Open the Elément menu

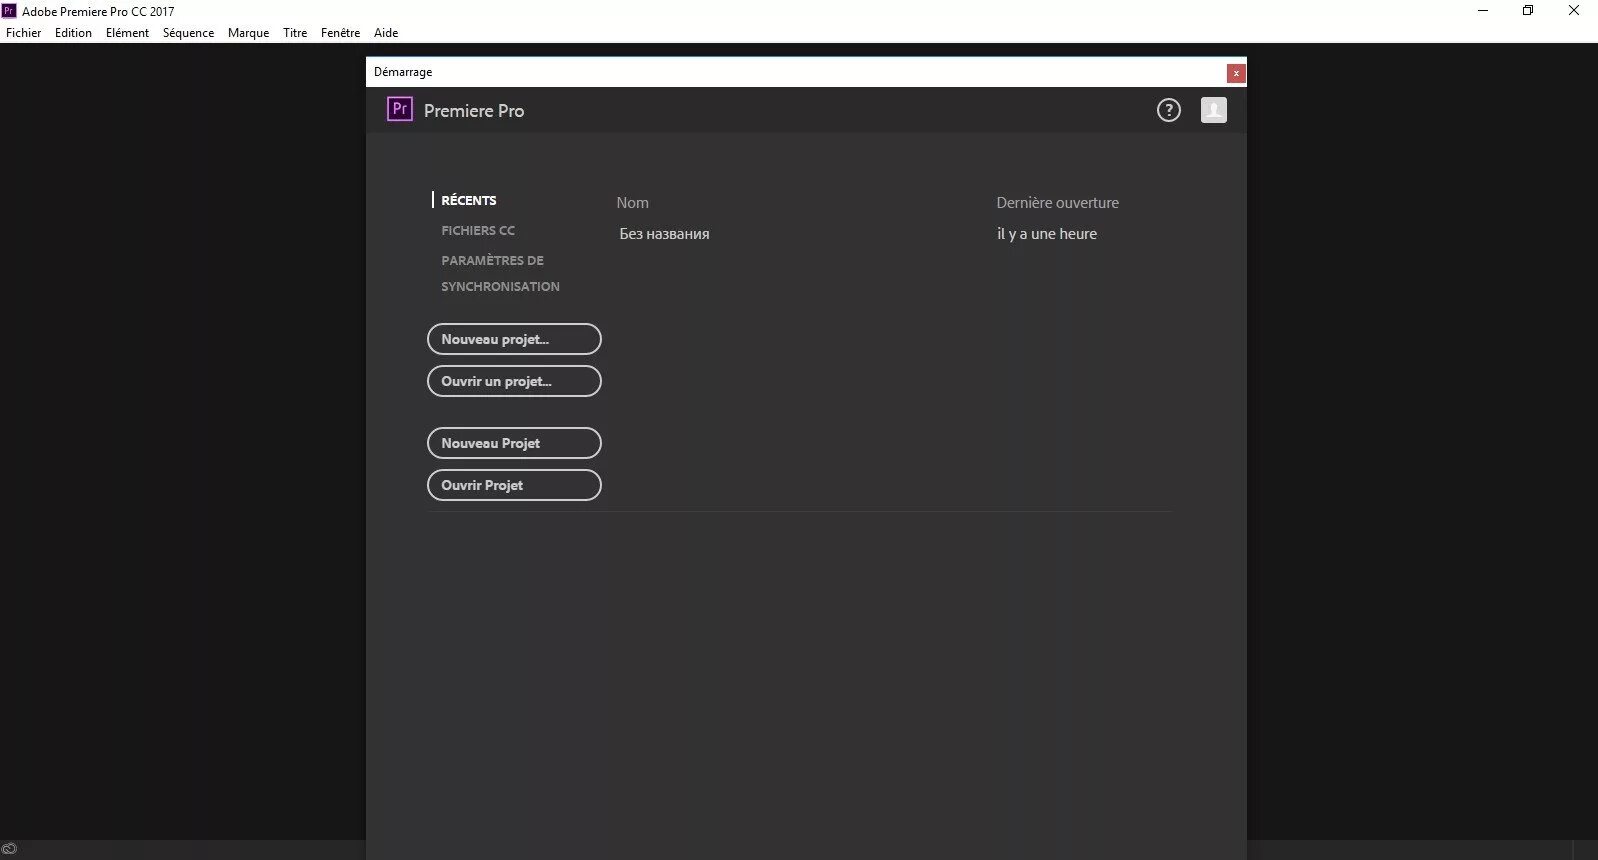(x=127, y=33)
